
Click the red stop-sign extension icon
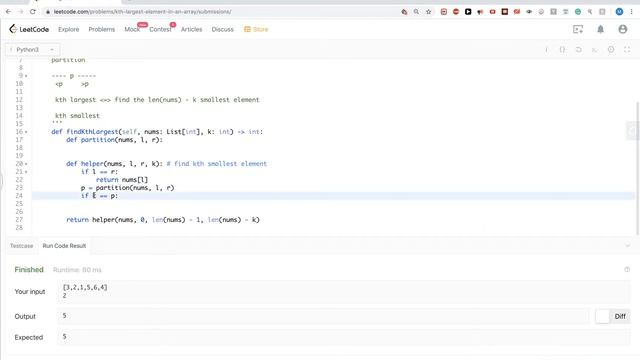456,12
